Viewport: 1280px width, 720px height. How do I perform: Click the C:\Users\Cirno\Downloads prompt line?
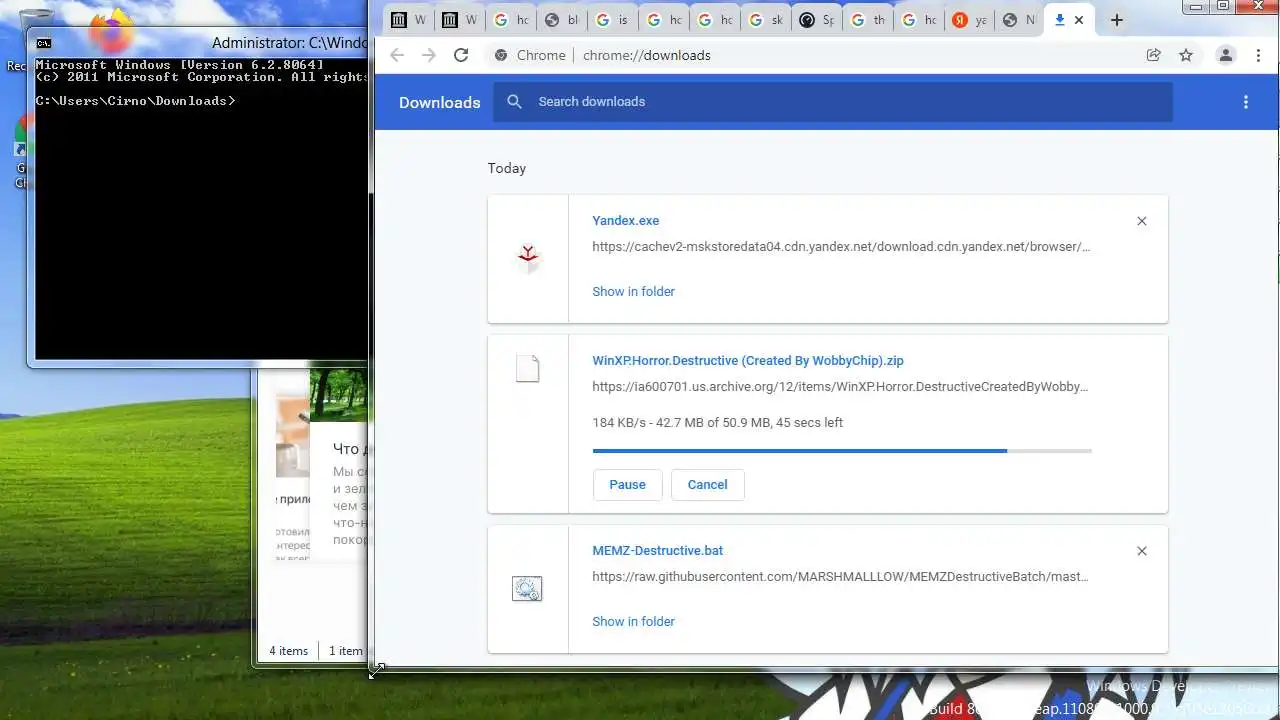135,101
